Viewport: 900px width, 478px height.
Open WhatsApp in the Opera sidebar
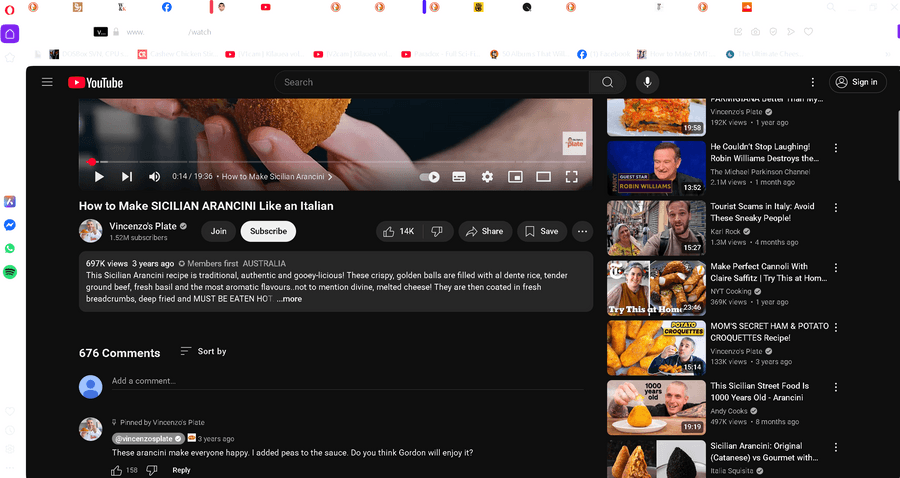[10, 248]
